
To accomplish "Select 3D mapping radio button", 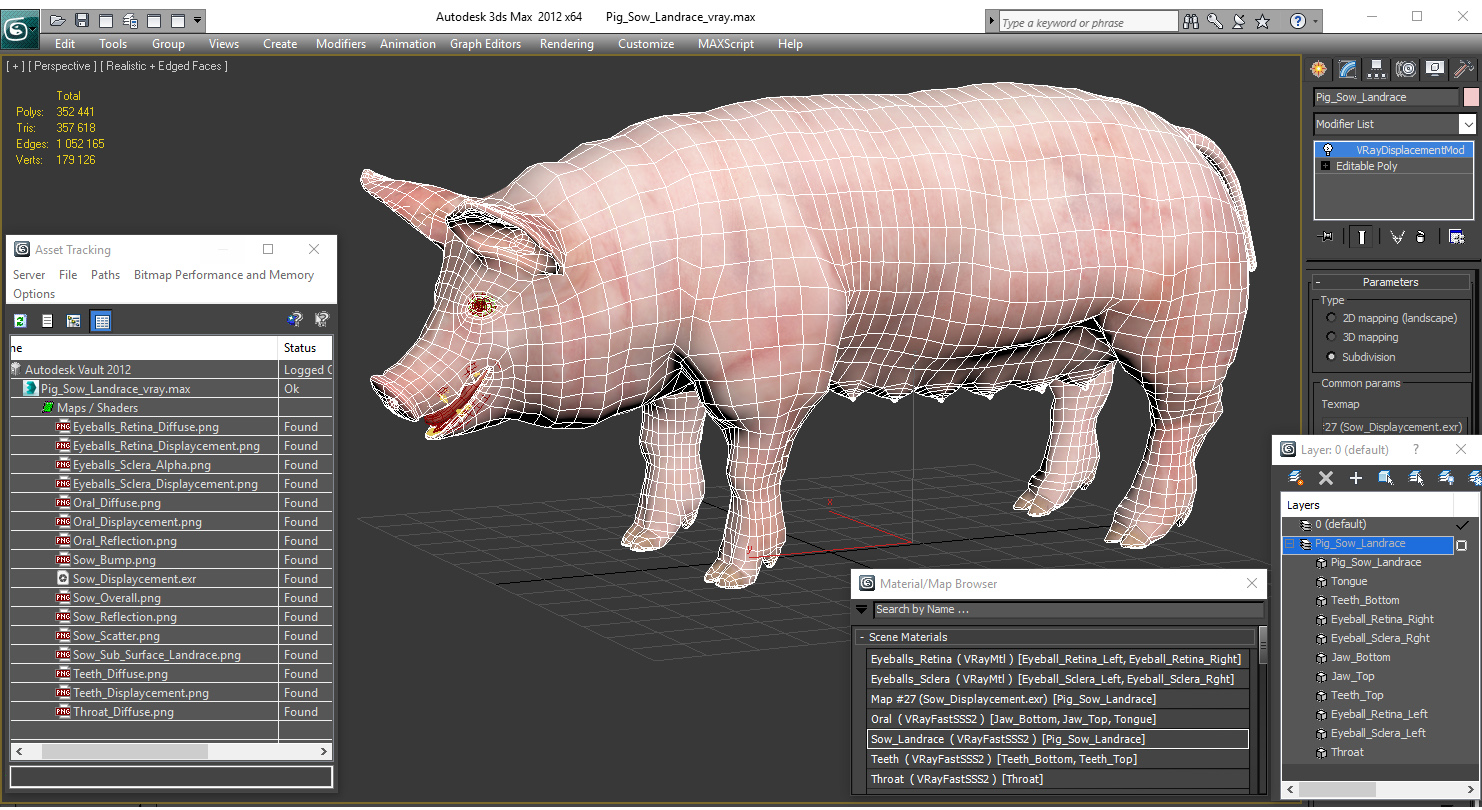I will (x=1331, y=337).
